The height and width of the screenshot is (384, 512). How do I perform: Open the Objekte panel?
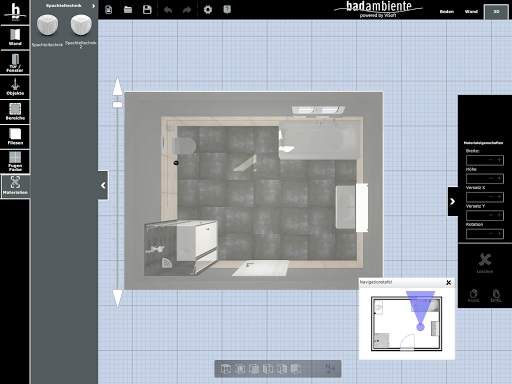[x=15, y=87]
